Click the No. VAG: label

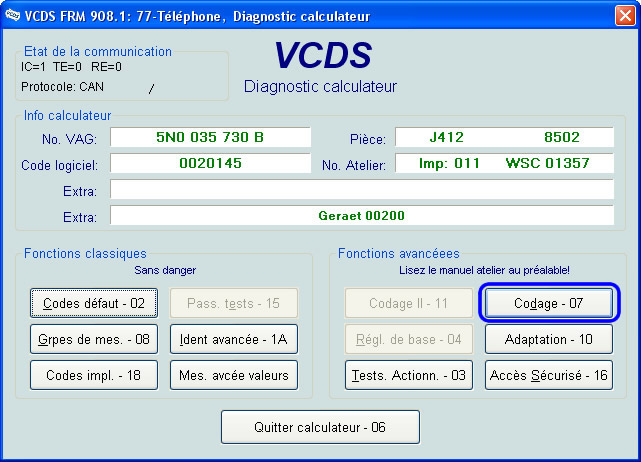point(69,139)
